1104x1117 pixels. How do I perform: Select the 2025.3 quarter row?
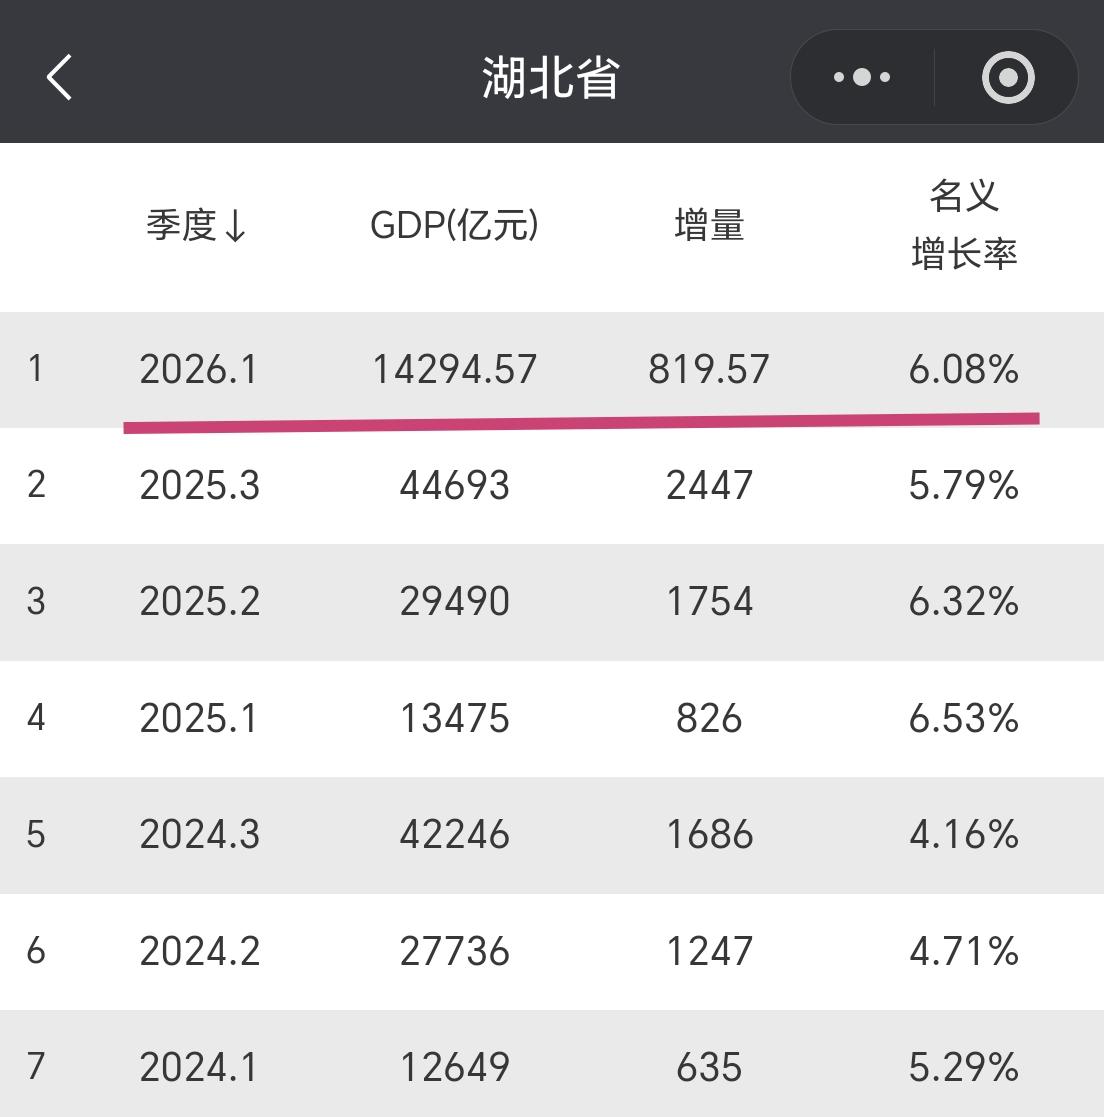click(552, 486)
